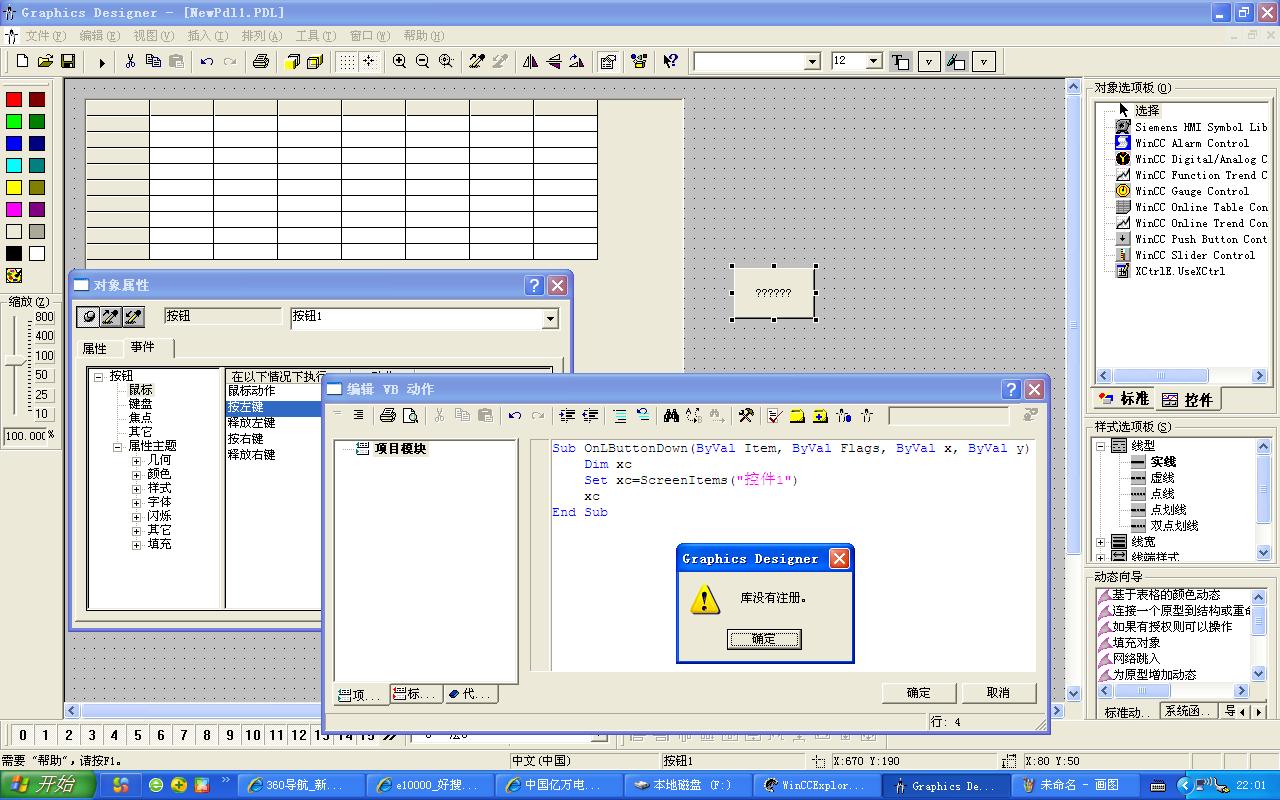This screenshot has height=800, width=1280.
Task: Select the 标准 tab in the object palette
Action: coord(1124,399)
